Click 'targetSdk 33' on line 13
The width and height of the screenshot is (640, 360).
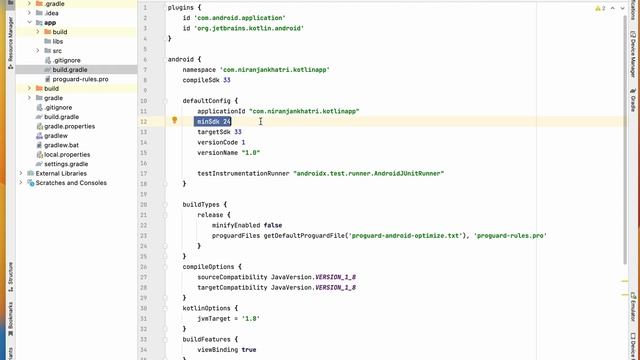[x=220, y=132]
